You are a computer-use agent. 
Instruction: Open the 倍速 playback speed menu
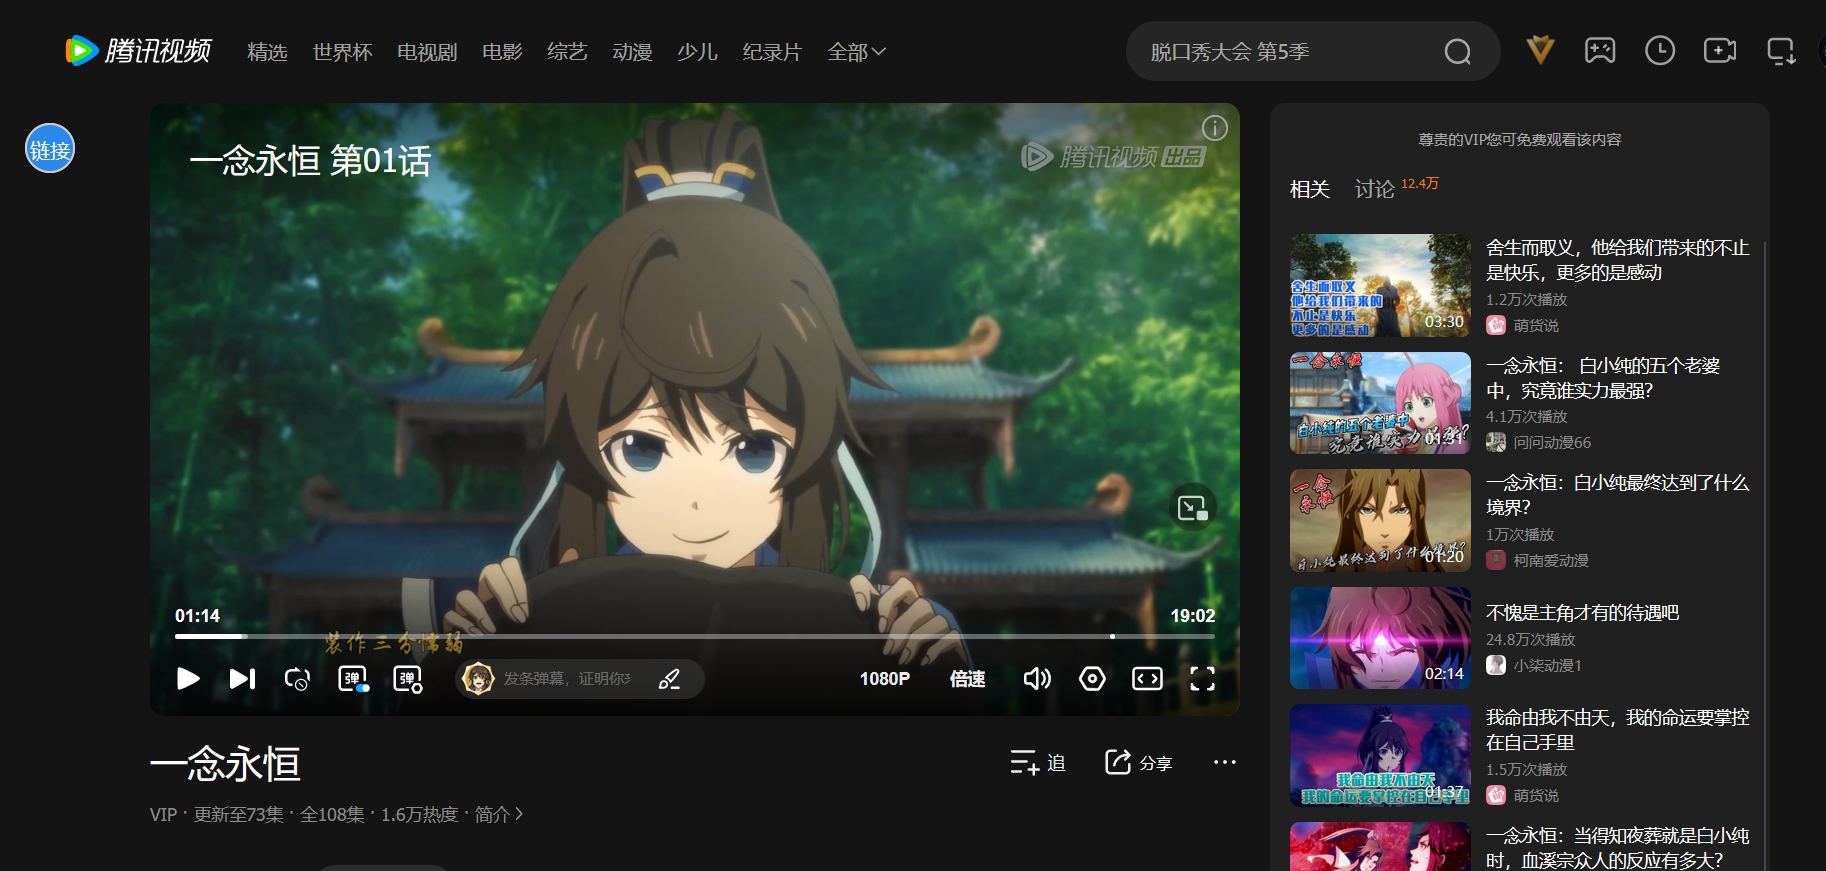pyautogui.click(x=967, y=679)
